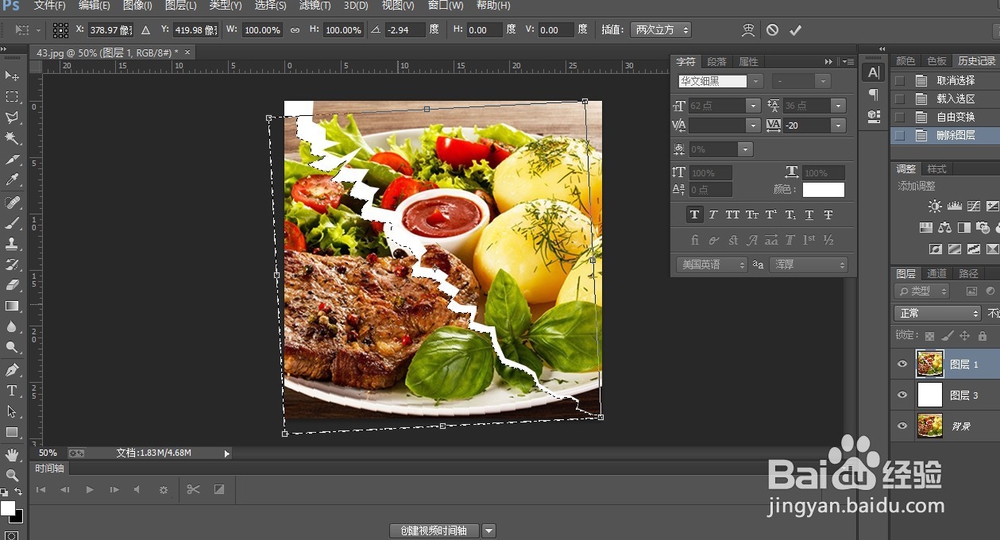Select the Eyedropper tool

pyautogui.click(x=11, y=180)
